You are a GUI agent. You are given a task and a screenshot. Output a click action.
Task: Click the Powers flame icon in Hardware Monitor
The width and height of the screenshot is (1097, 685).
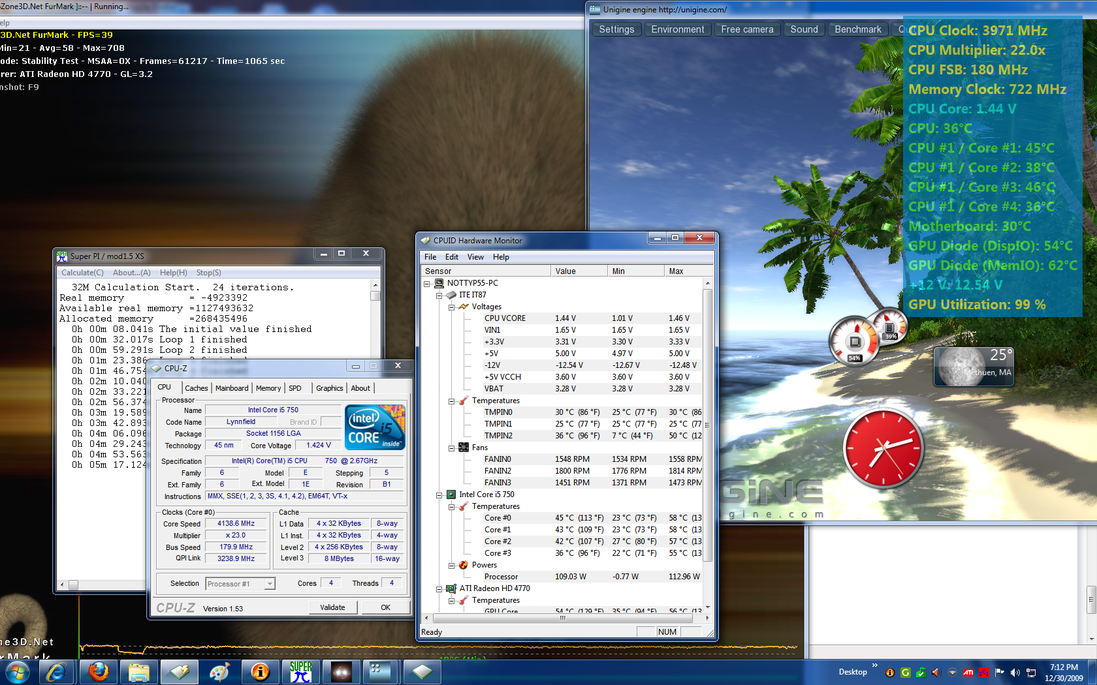coord(463,565)
